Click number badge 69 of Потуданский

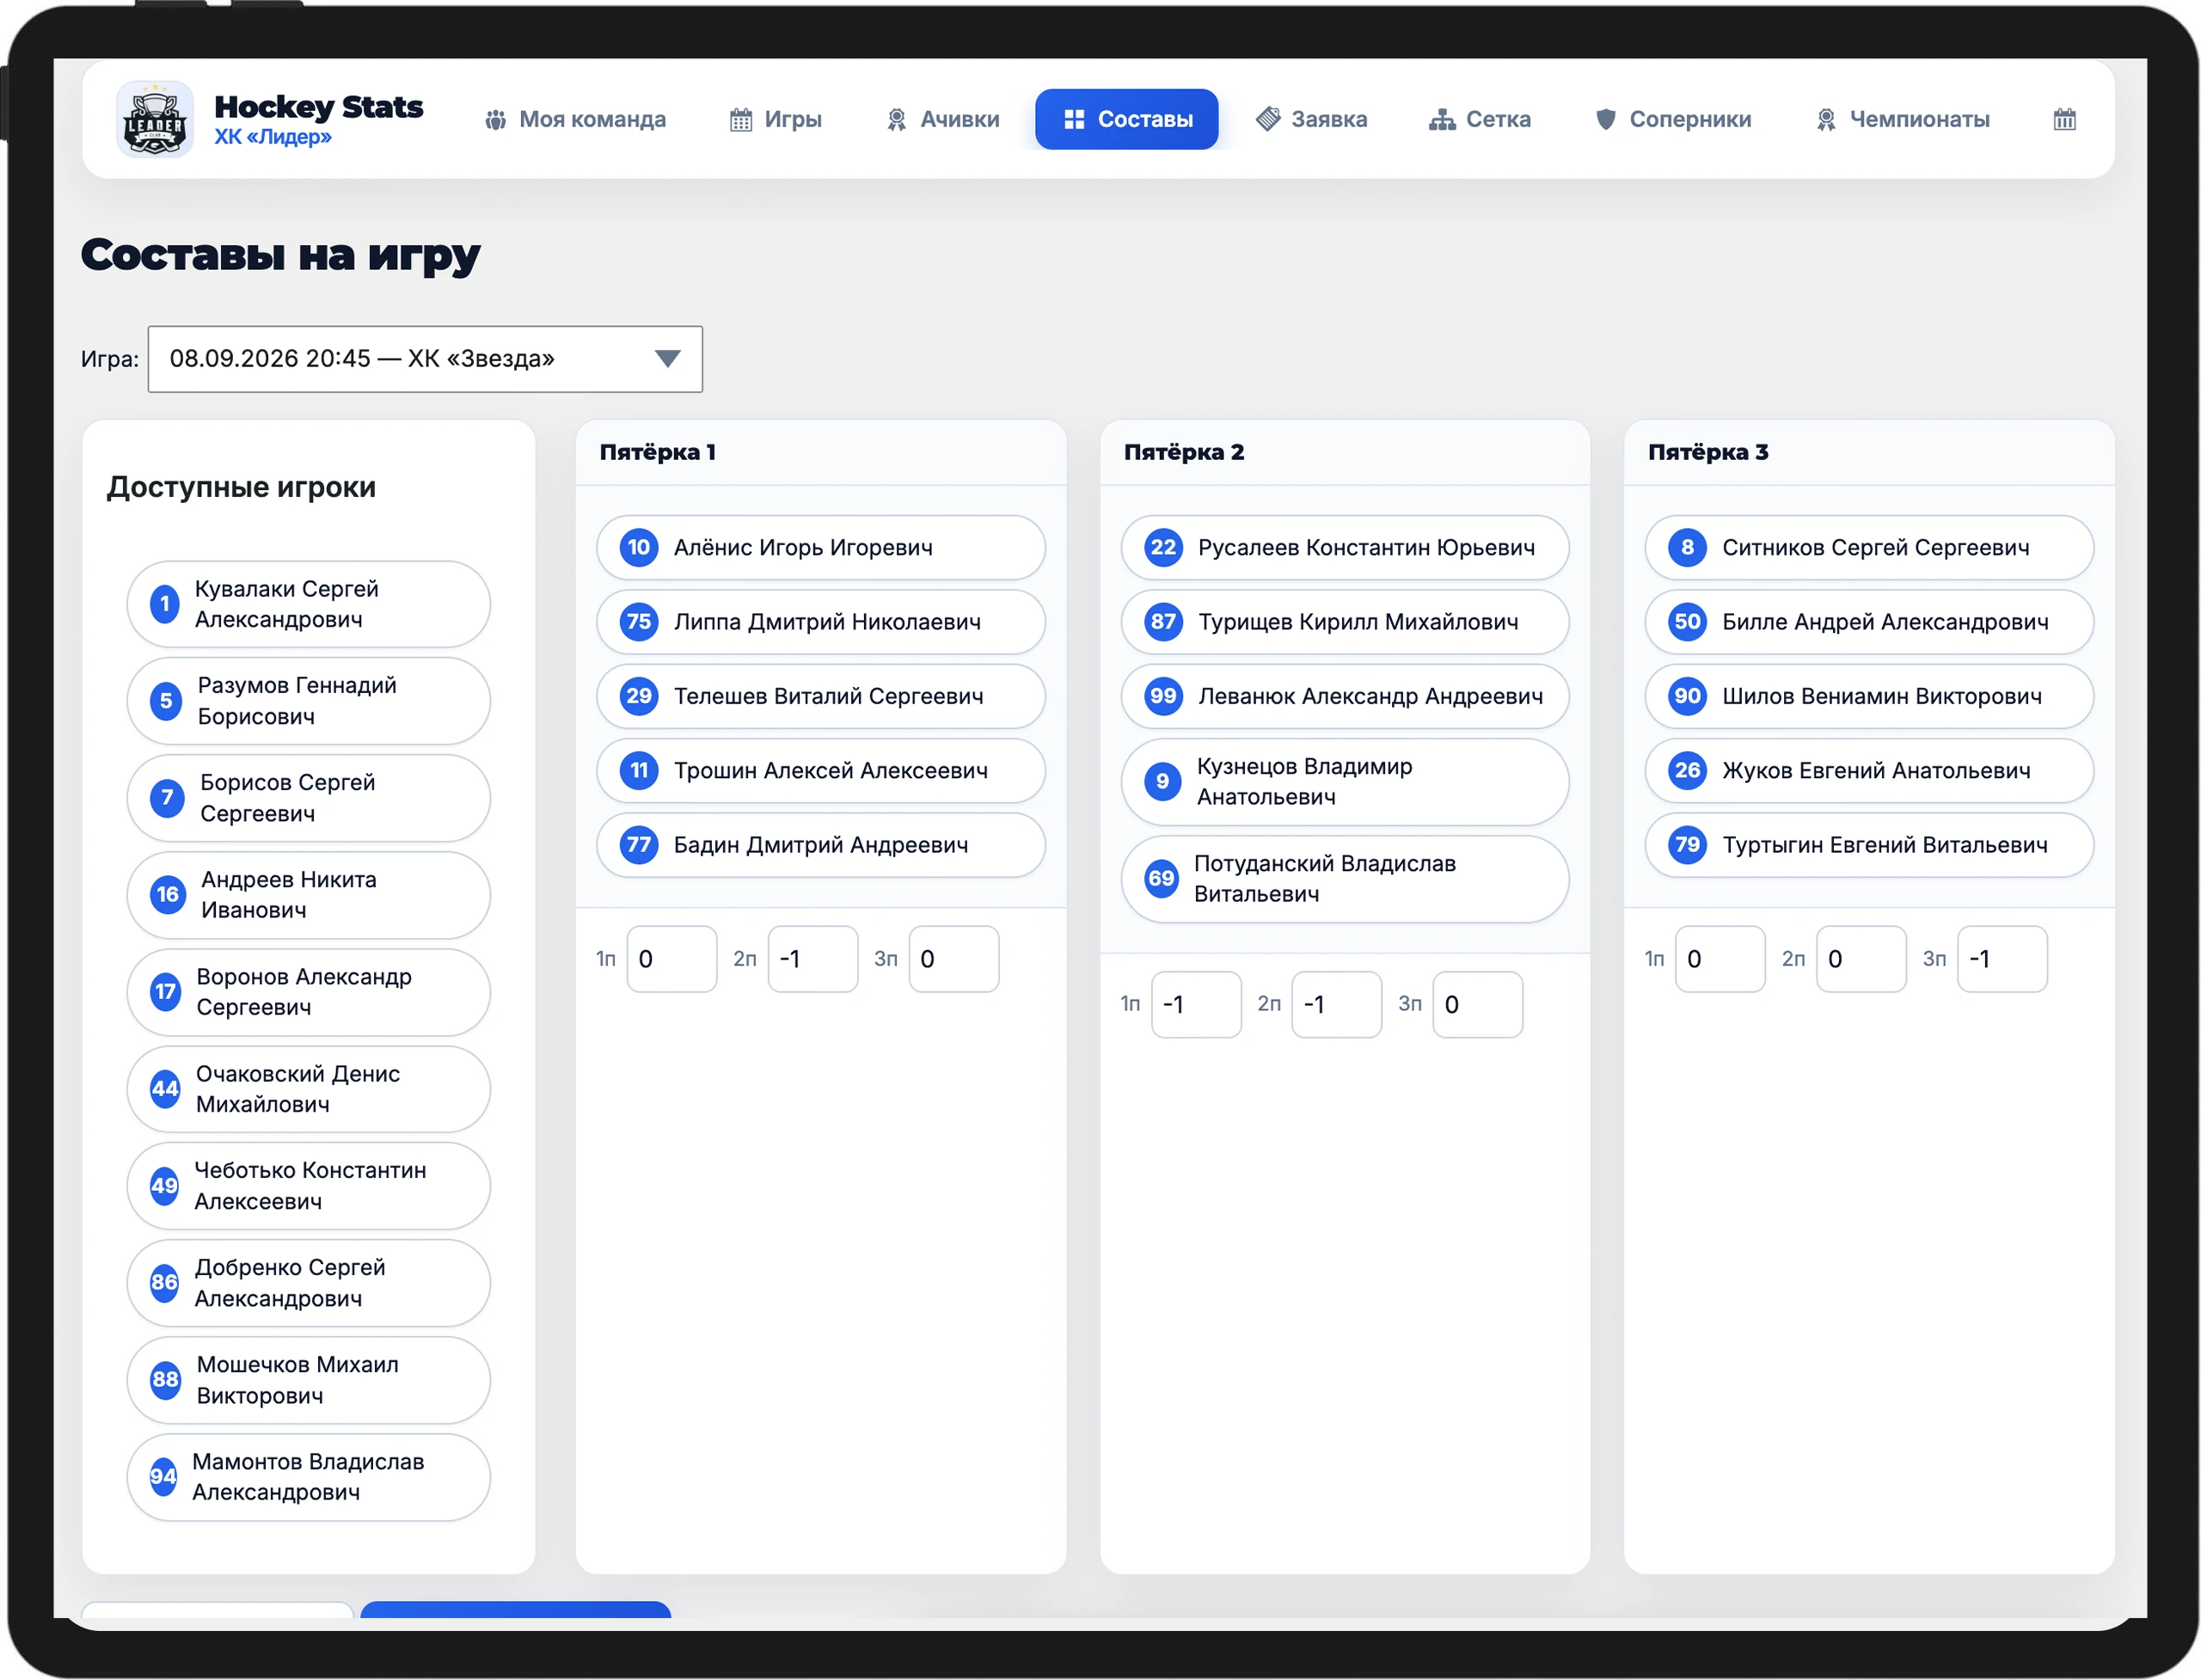[x=1161, y=878]
